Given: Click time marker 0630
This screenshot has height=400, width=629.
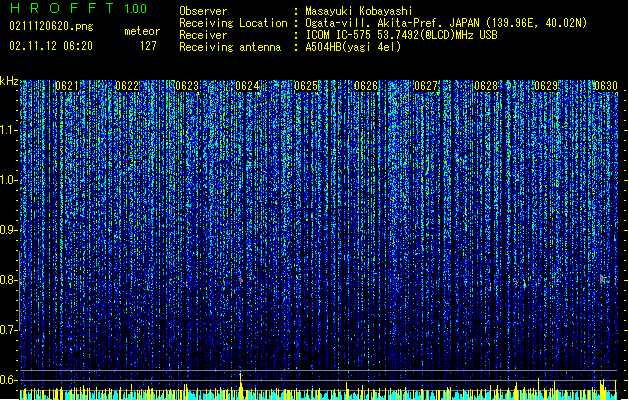Looking at the screenshot, I should pos(606,86).
